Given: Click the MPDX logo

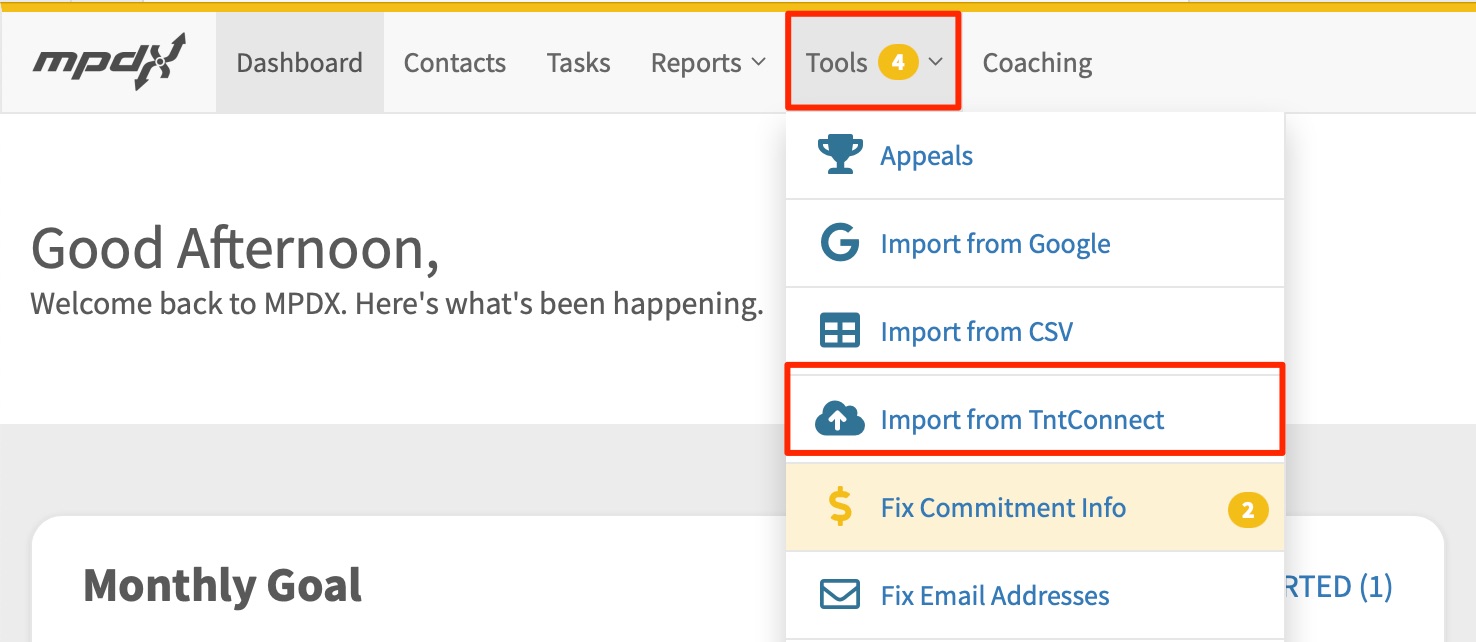Looking at the screenshot, I should pyautogui.click(x=108, y=62).
